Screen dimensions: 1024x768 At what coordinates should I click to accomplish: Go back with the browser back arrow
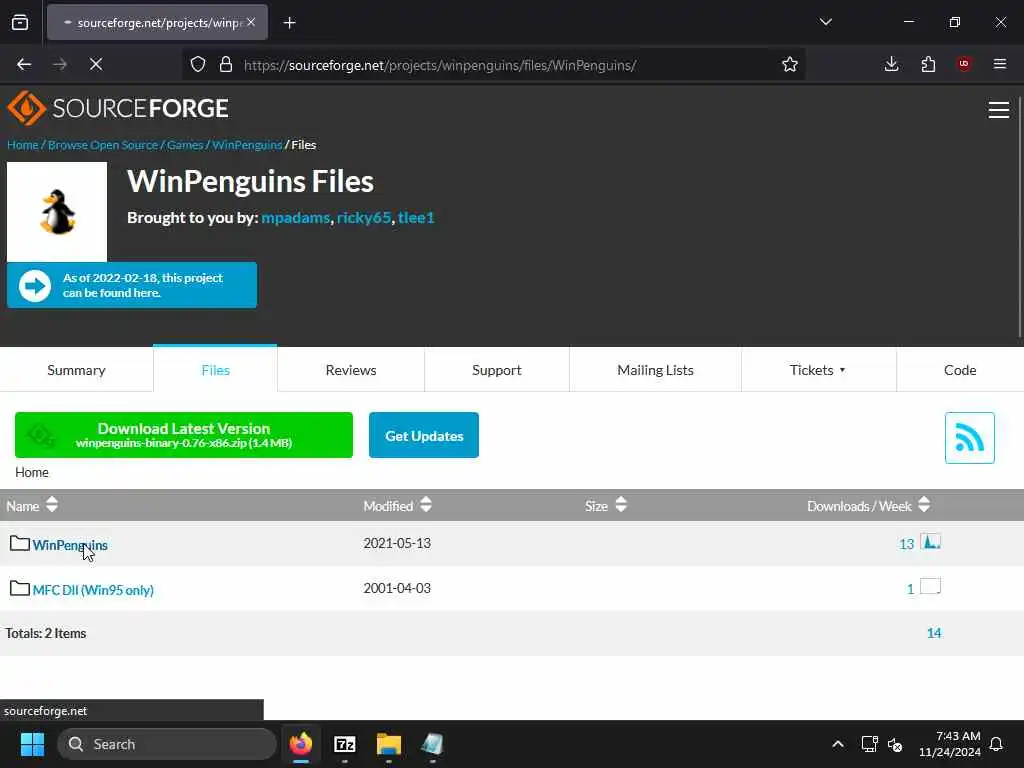pos(24,64)
